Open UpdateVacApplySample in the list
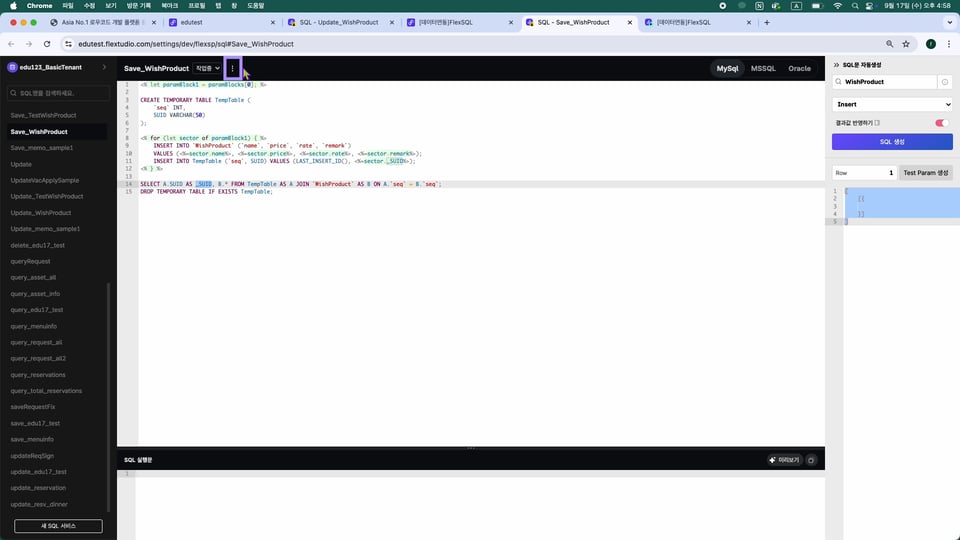960x540 pixels. tap(45, 181)
